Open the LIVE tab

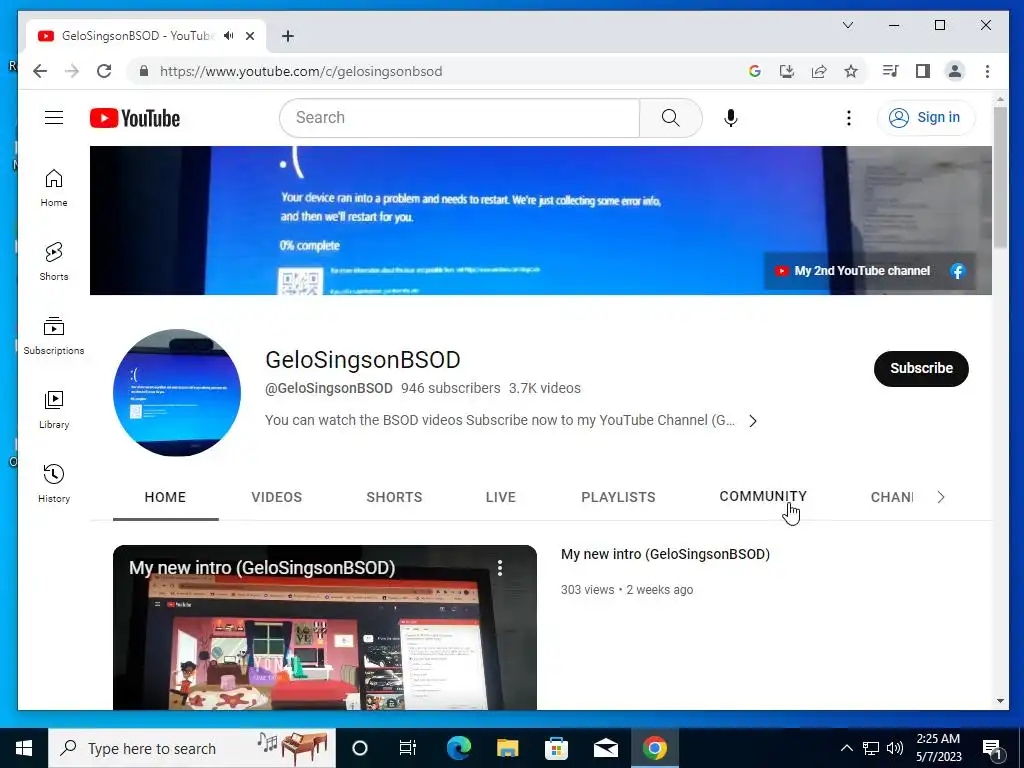(500, 497)
